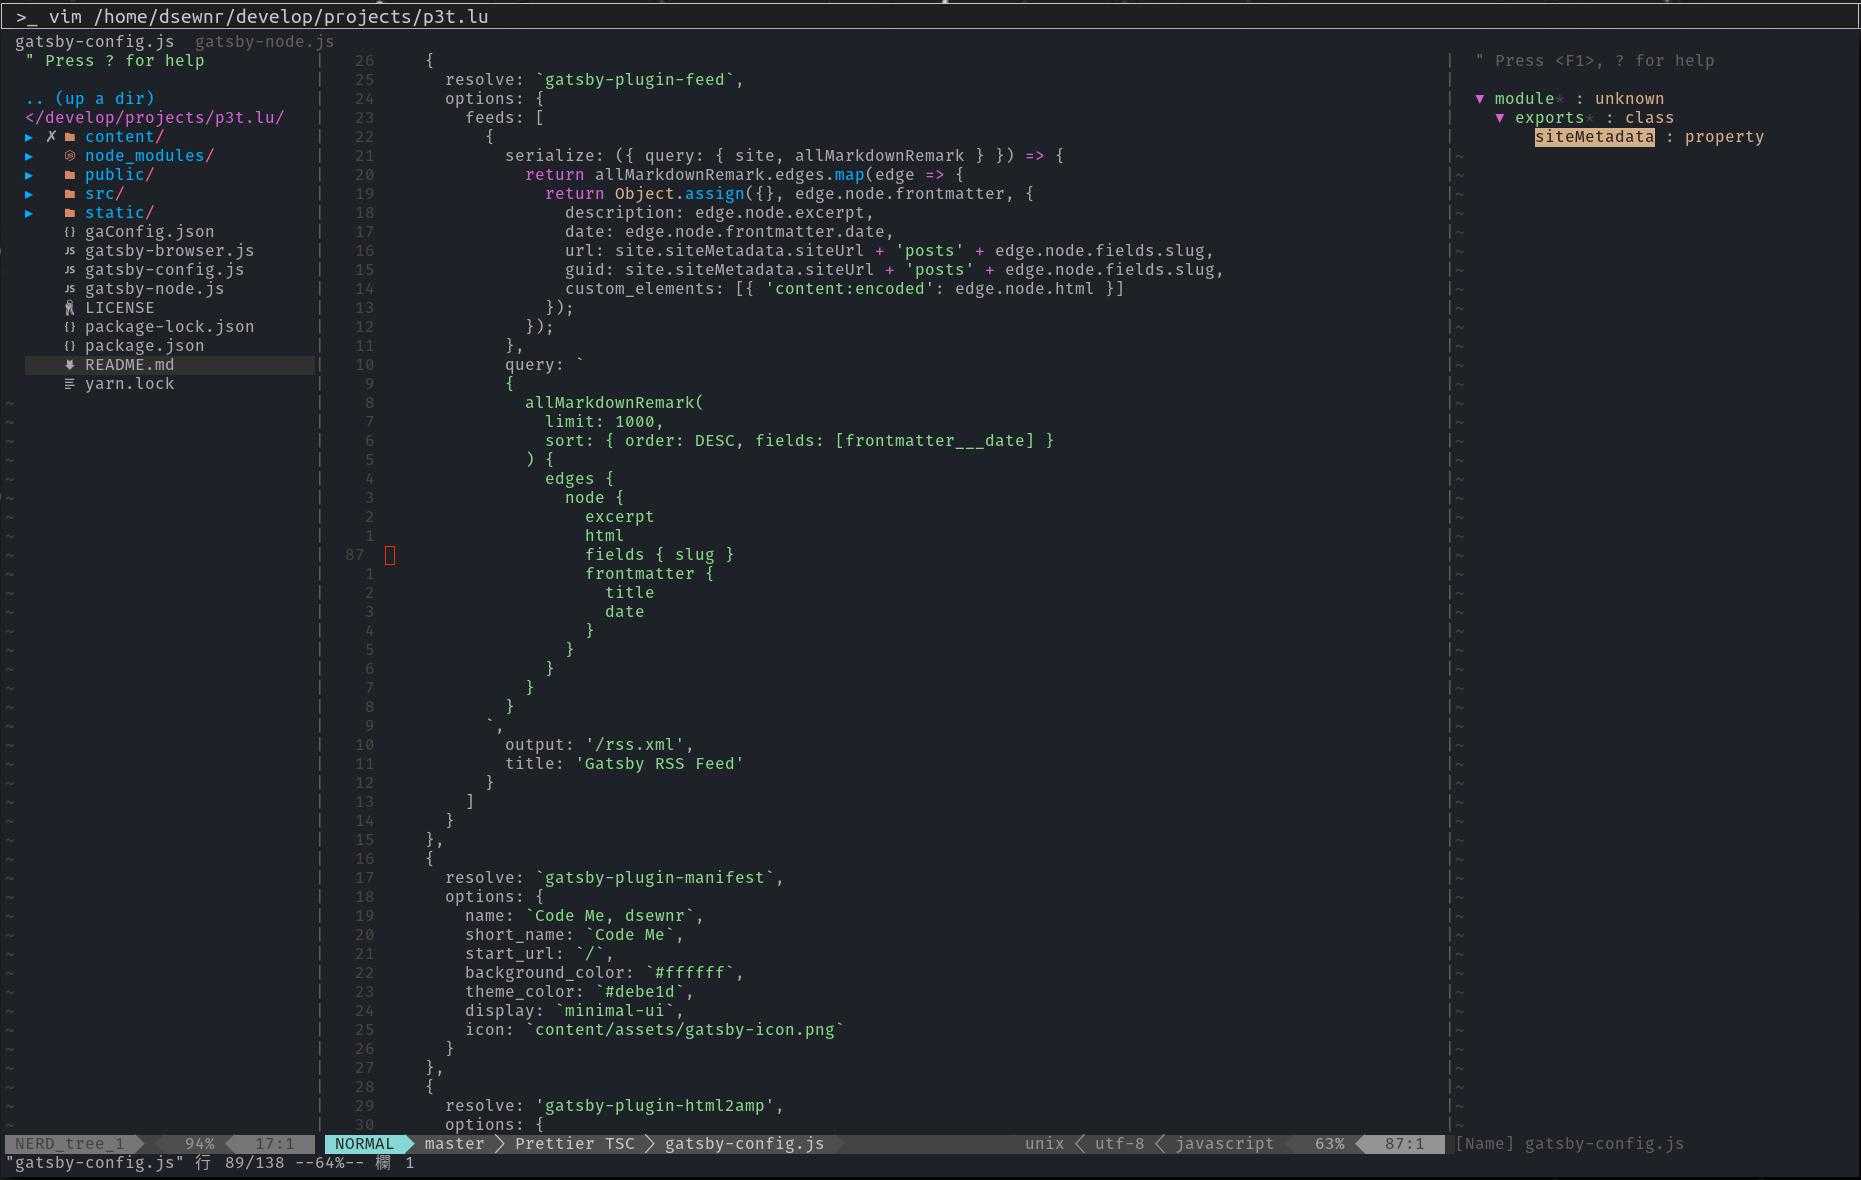Click the tree root path develop/projects/p3t.lu

point(154,117)
